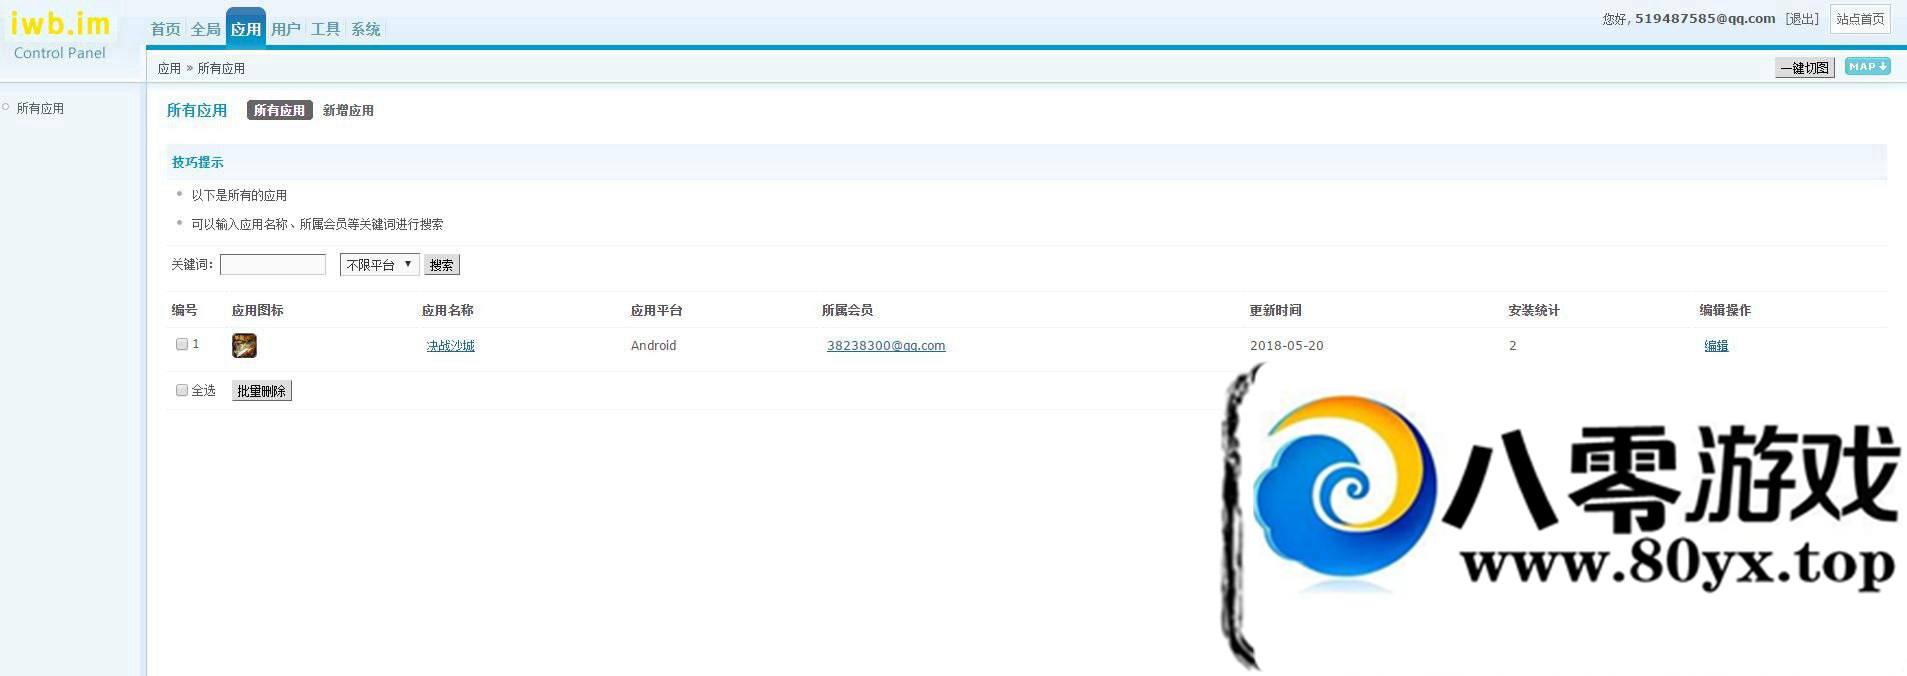The width and height of the screenshot is (1907, 676).
Task: Click the 批量删除 bulk delete button
Action: (262, 391)
